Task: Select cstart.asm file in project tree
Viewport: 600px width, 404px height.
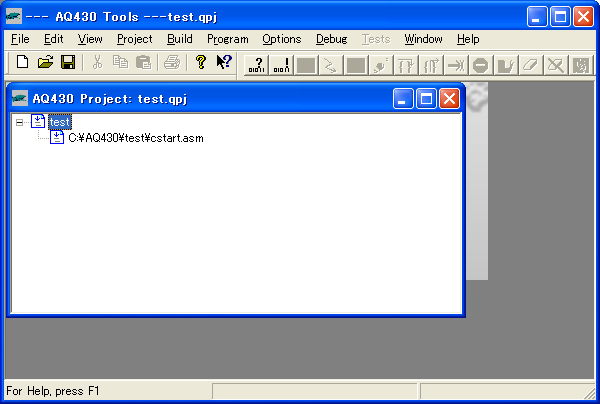Action: click(x=135, y=138)
